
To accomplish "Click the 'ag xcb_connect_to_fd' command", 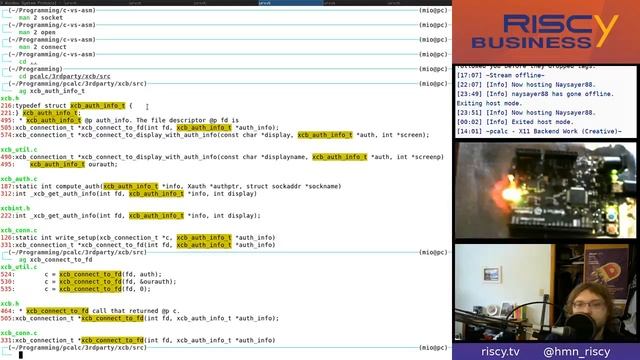I will pos(56,260).
